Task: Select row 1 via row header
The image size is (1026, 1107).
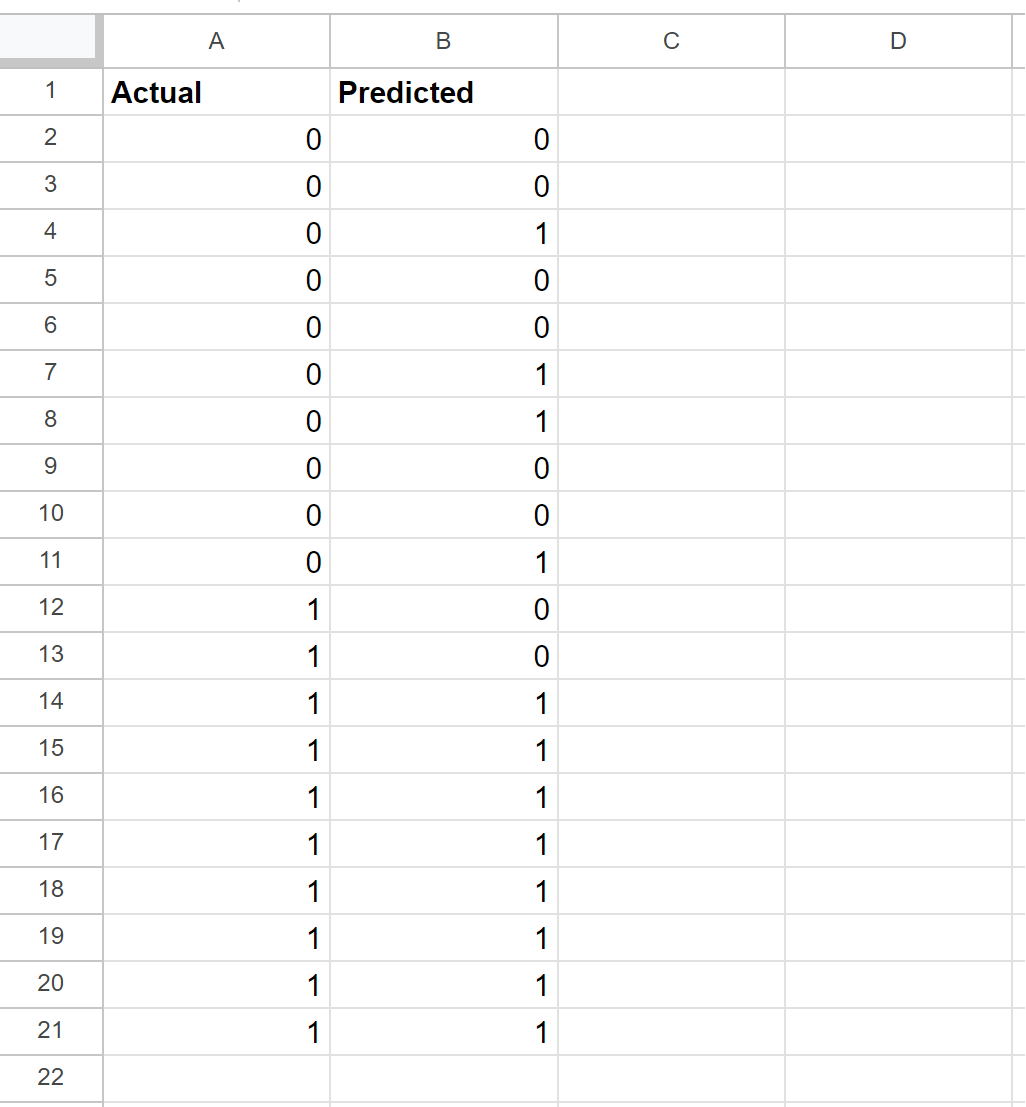Action: 51,91
